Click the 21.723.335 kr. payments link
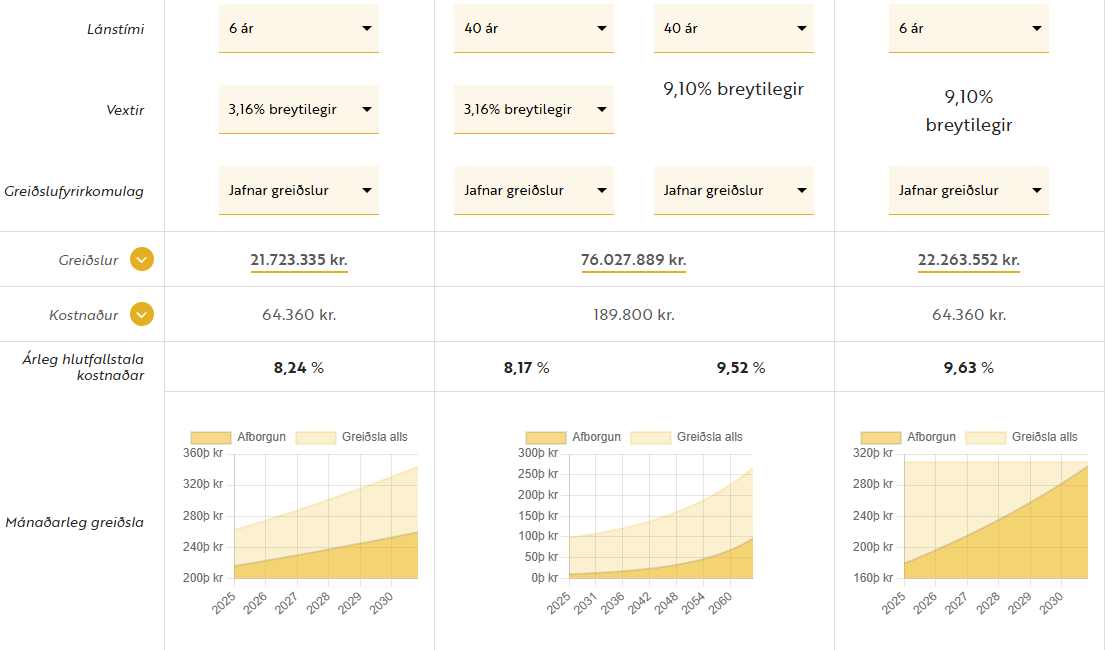 coord(299,260)
